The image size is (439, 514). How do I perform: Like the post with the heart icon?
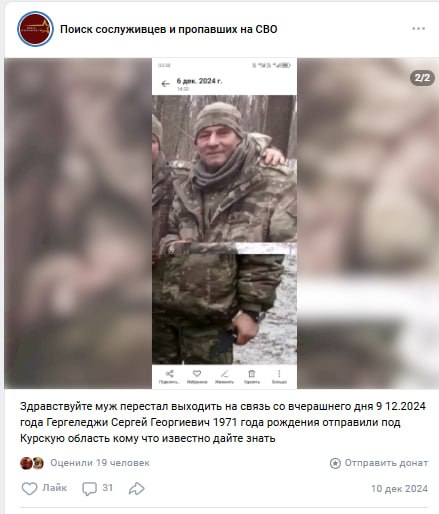pyautogui.click(x=29, y=488)
